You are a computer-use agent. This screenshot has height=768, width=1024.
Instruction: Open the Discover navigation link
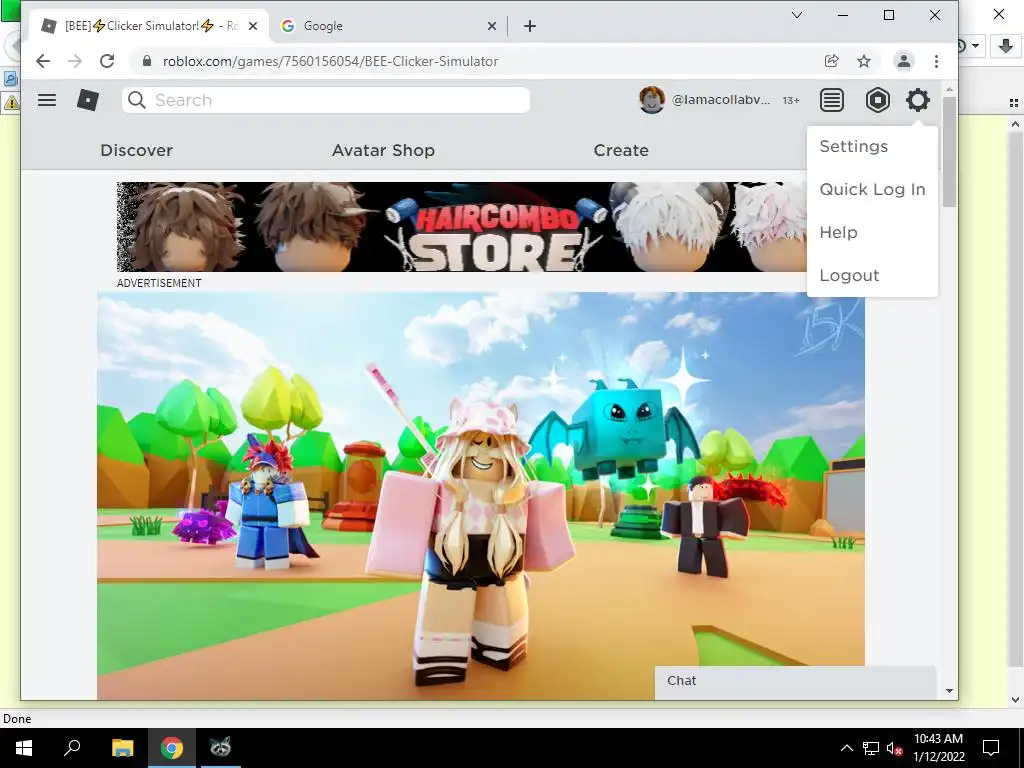(136, 150)
